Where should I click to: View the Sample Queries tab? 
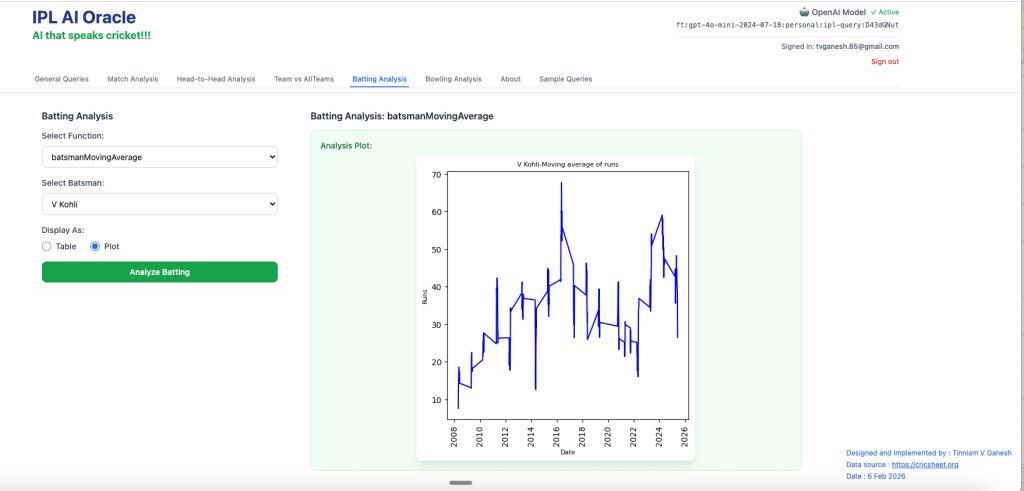click(565, 79)
